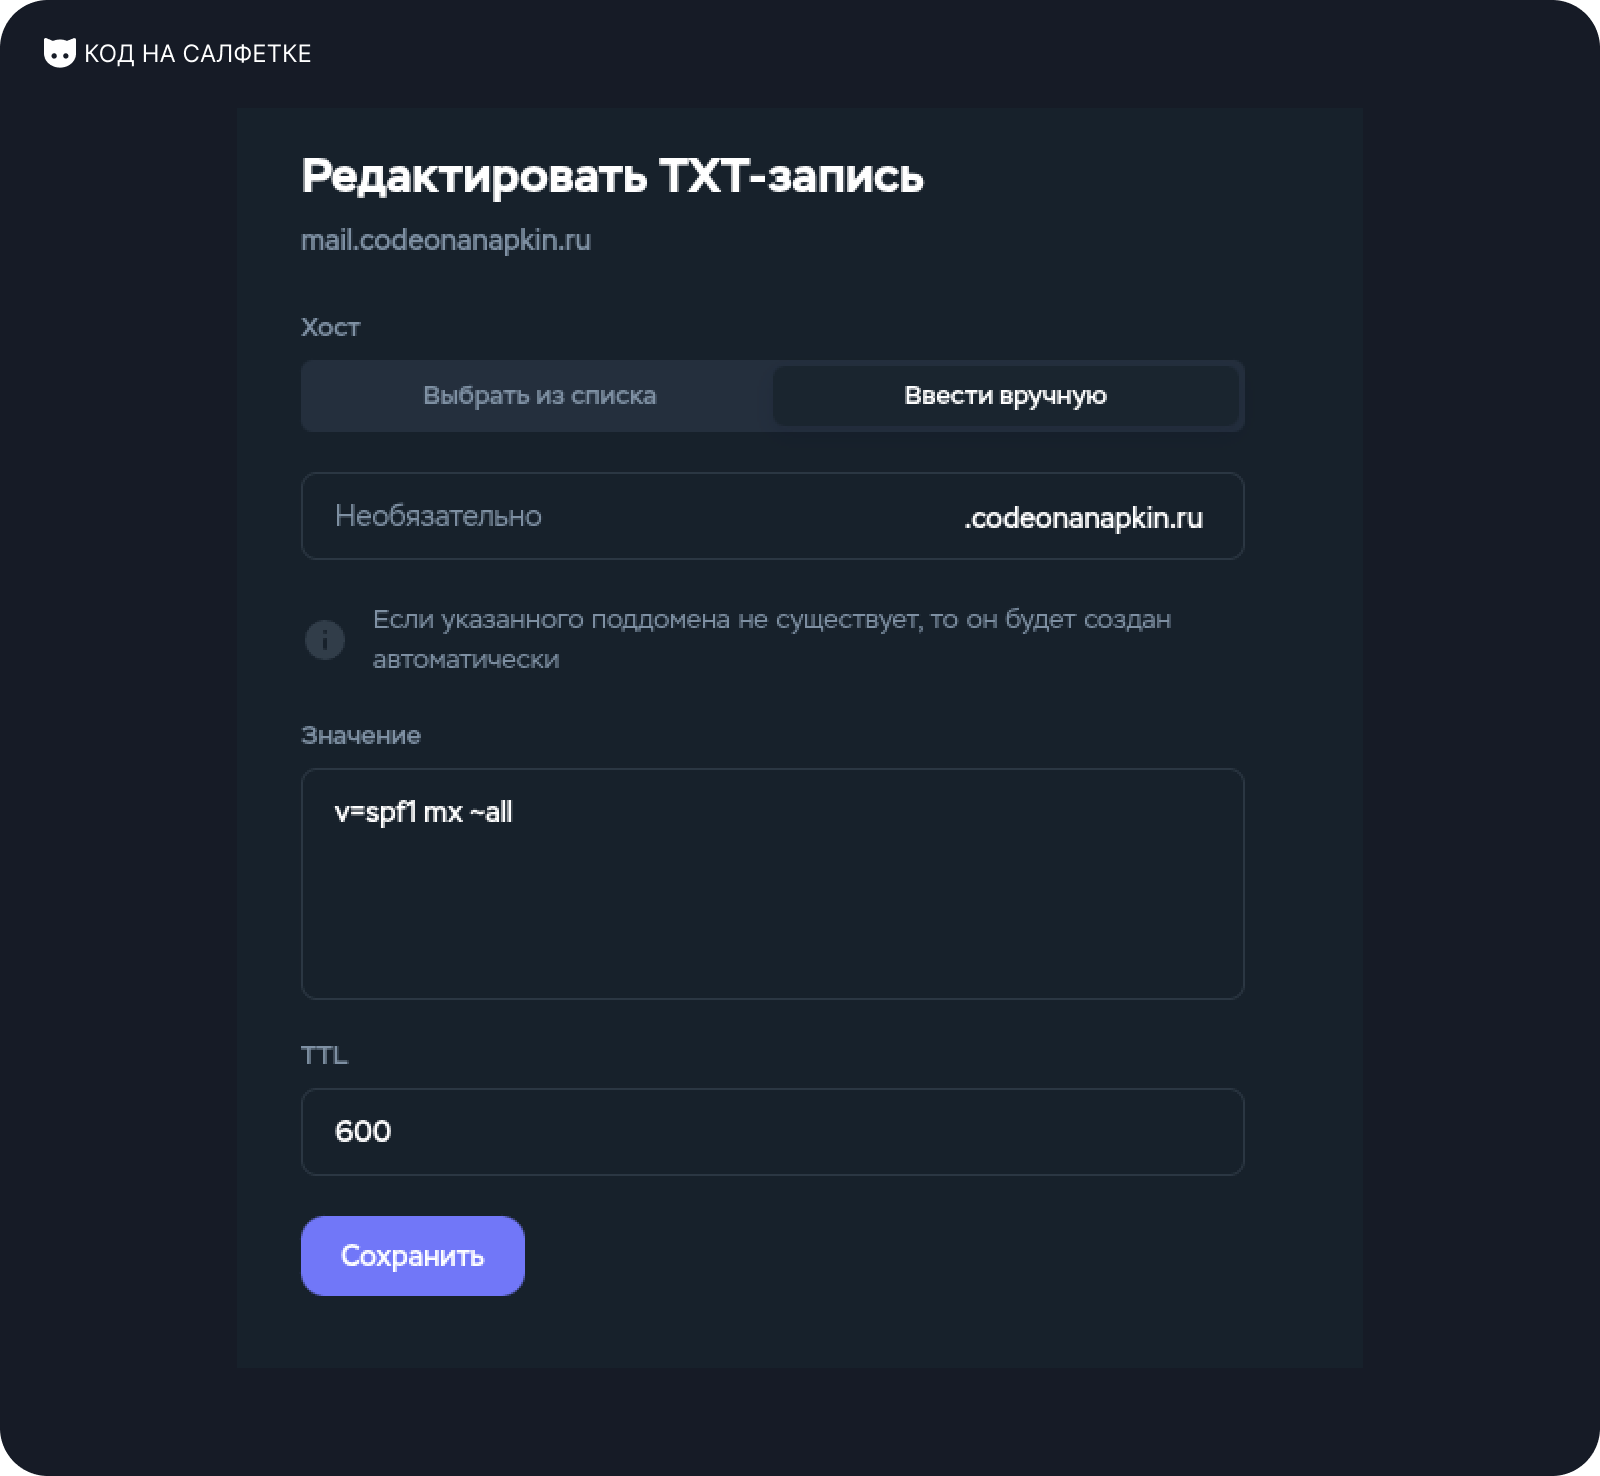Switch to the Выбрать из списка tab
This screenshot has height=1476, width=1600.
tap(539, 396)
